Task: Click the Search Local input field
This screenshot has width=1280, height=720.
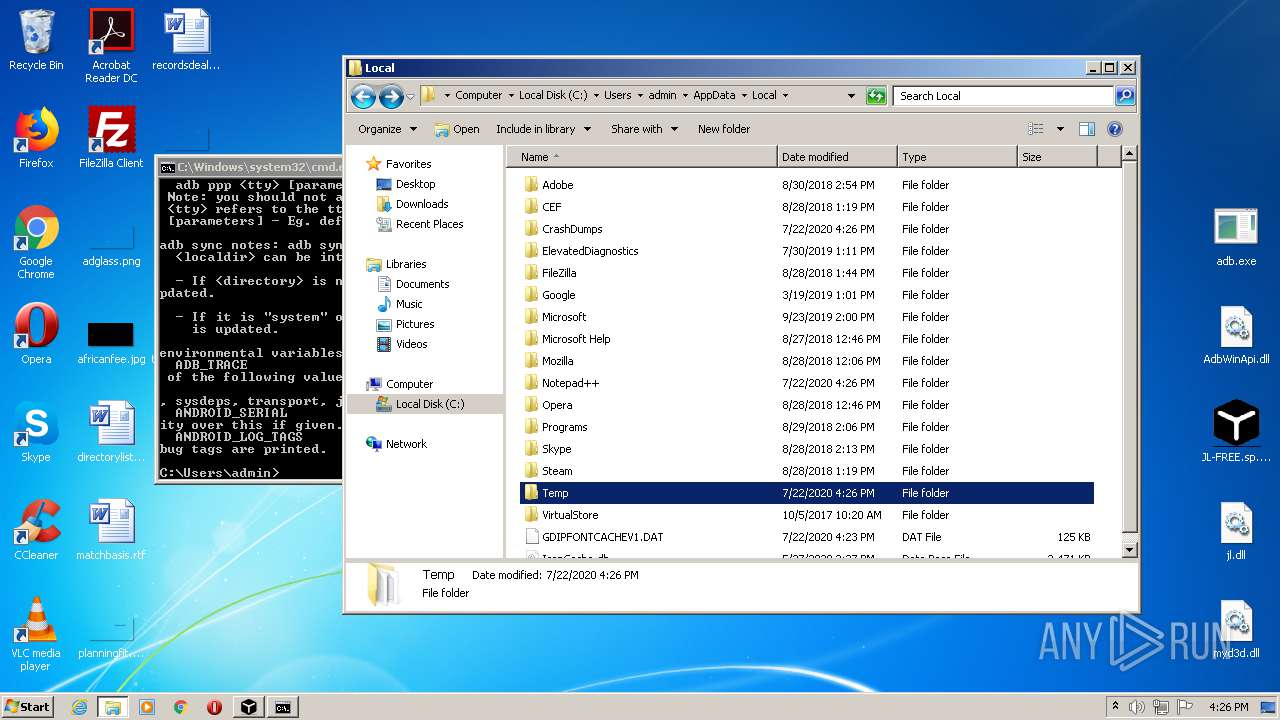Action: click(1003, 96)
